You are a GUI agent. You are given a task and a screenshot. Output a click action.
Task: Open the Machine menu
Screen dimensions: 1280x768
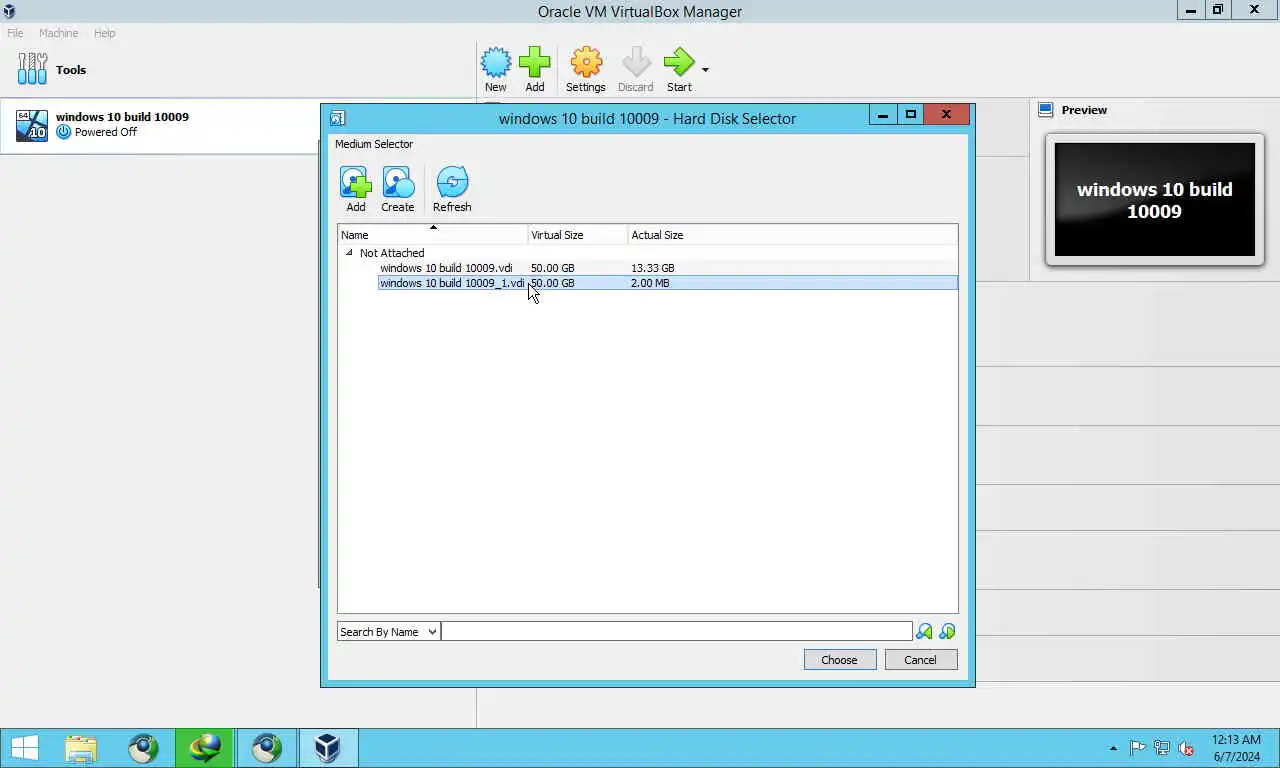pos(58,33)
